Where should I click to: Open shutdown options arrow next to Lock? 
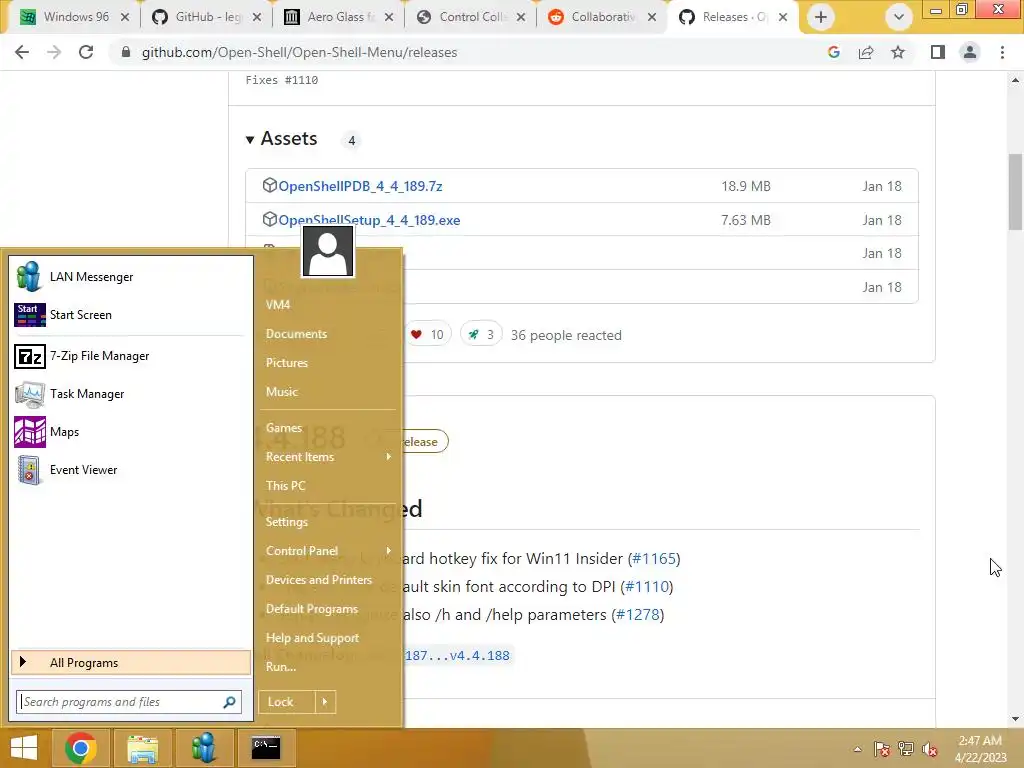coord(325,702)
